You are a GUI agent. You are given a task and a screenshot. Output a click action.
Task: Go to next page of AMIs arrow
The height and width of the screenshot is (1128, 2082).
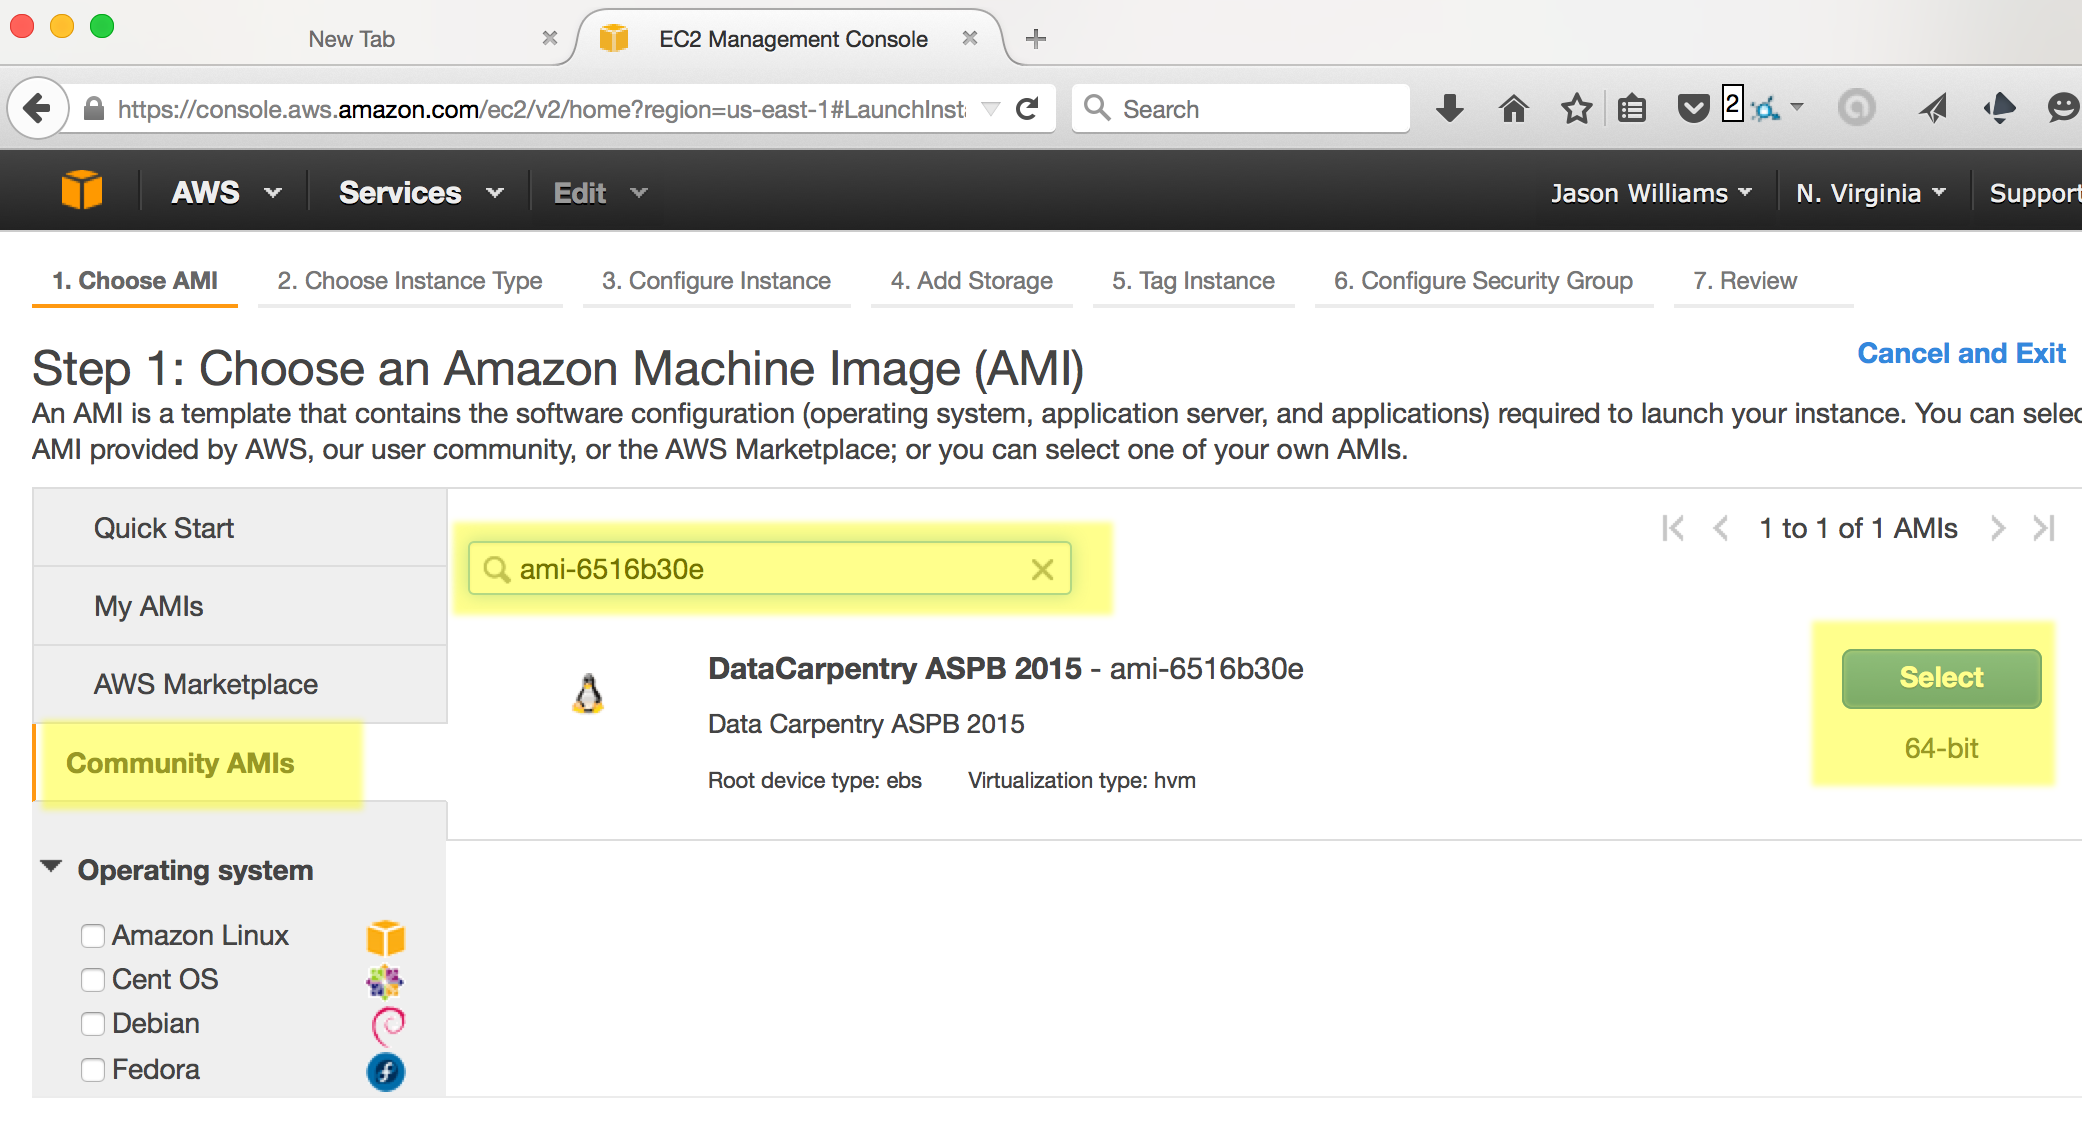[1998, 528]
